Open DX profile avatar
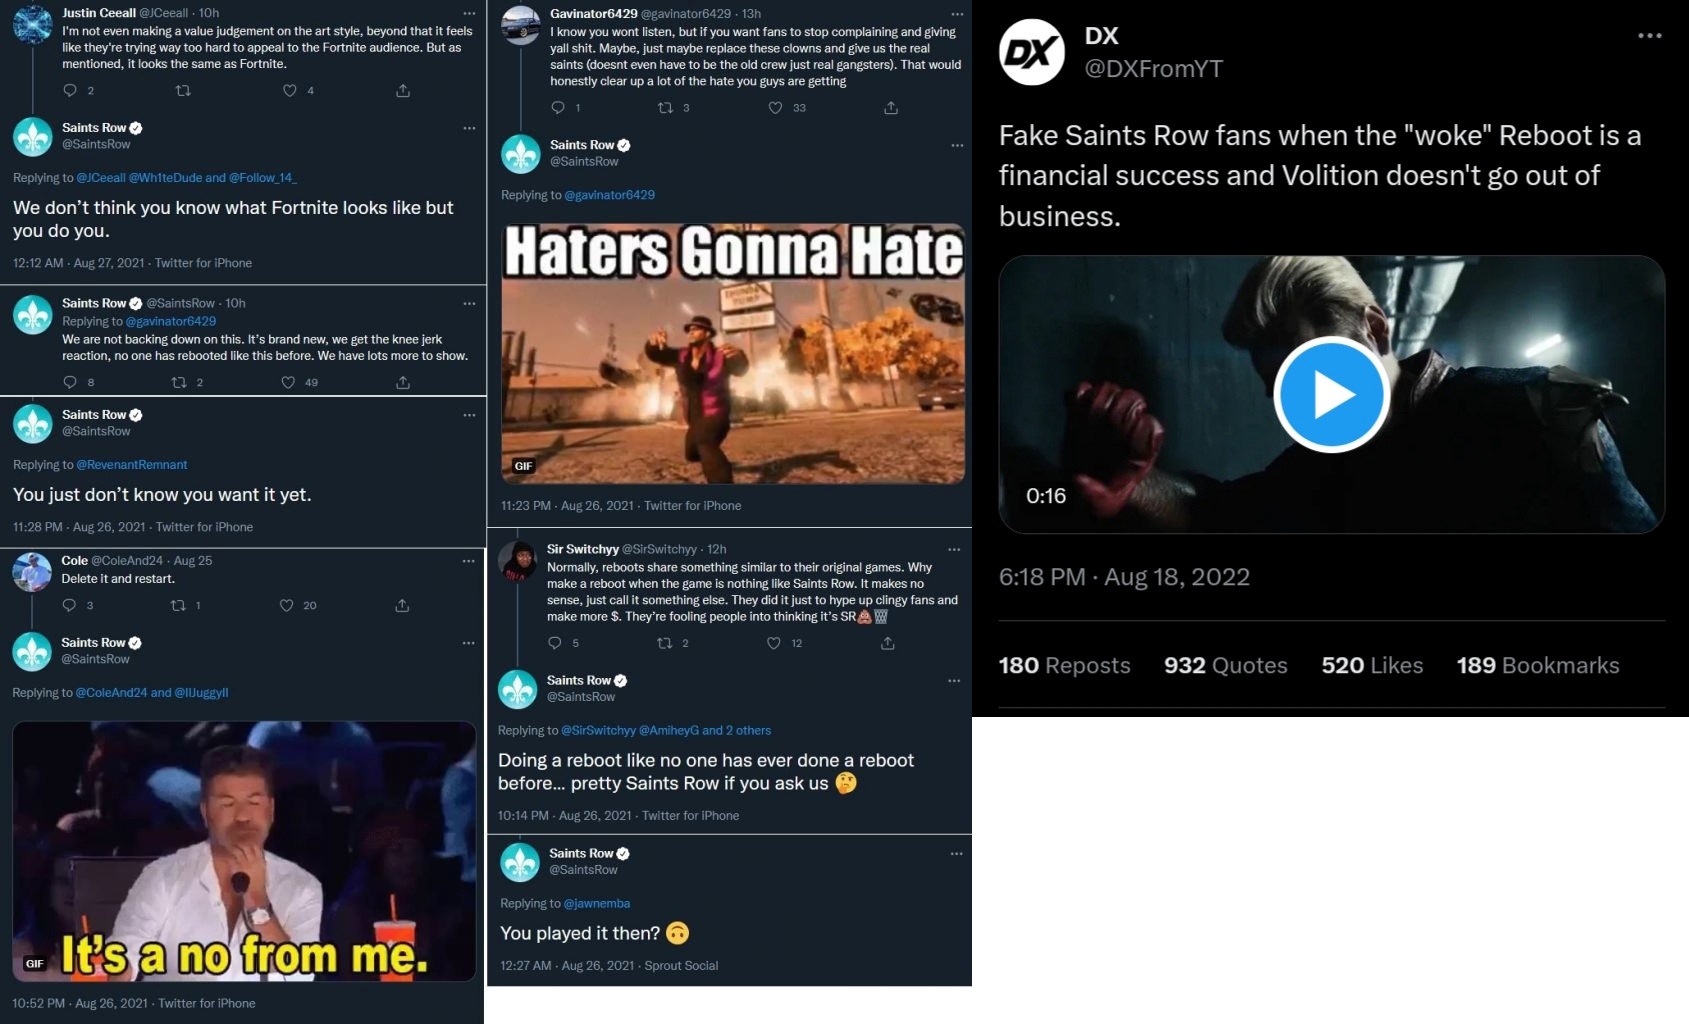 (x=1032, y=52)
